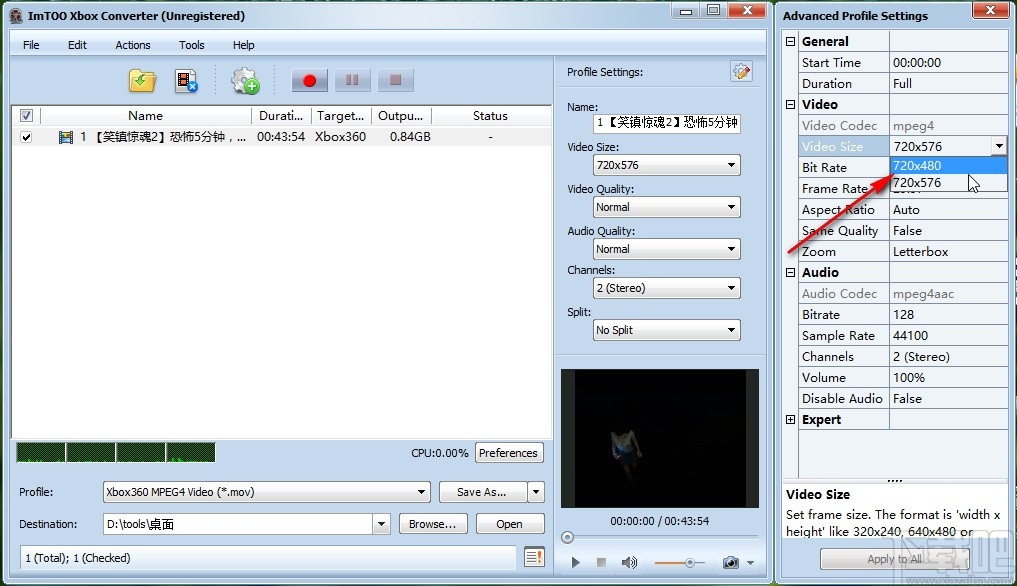Stop the video preview playback
This screenshot has width=1017, height=586.
click(601, 562)
